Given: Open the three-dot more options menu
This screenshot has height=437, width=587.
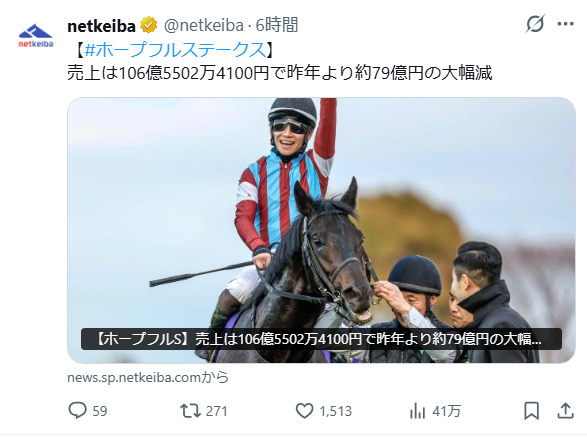Looking at the screenshot, I should (565, 24).
